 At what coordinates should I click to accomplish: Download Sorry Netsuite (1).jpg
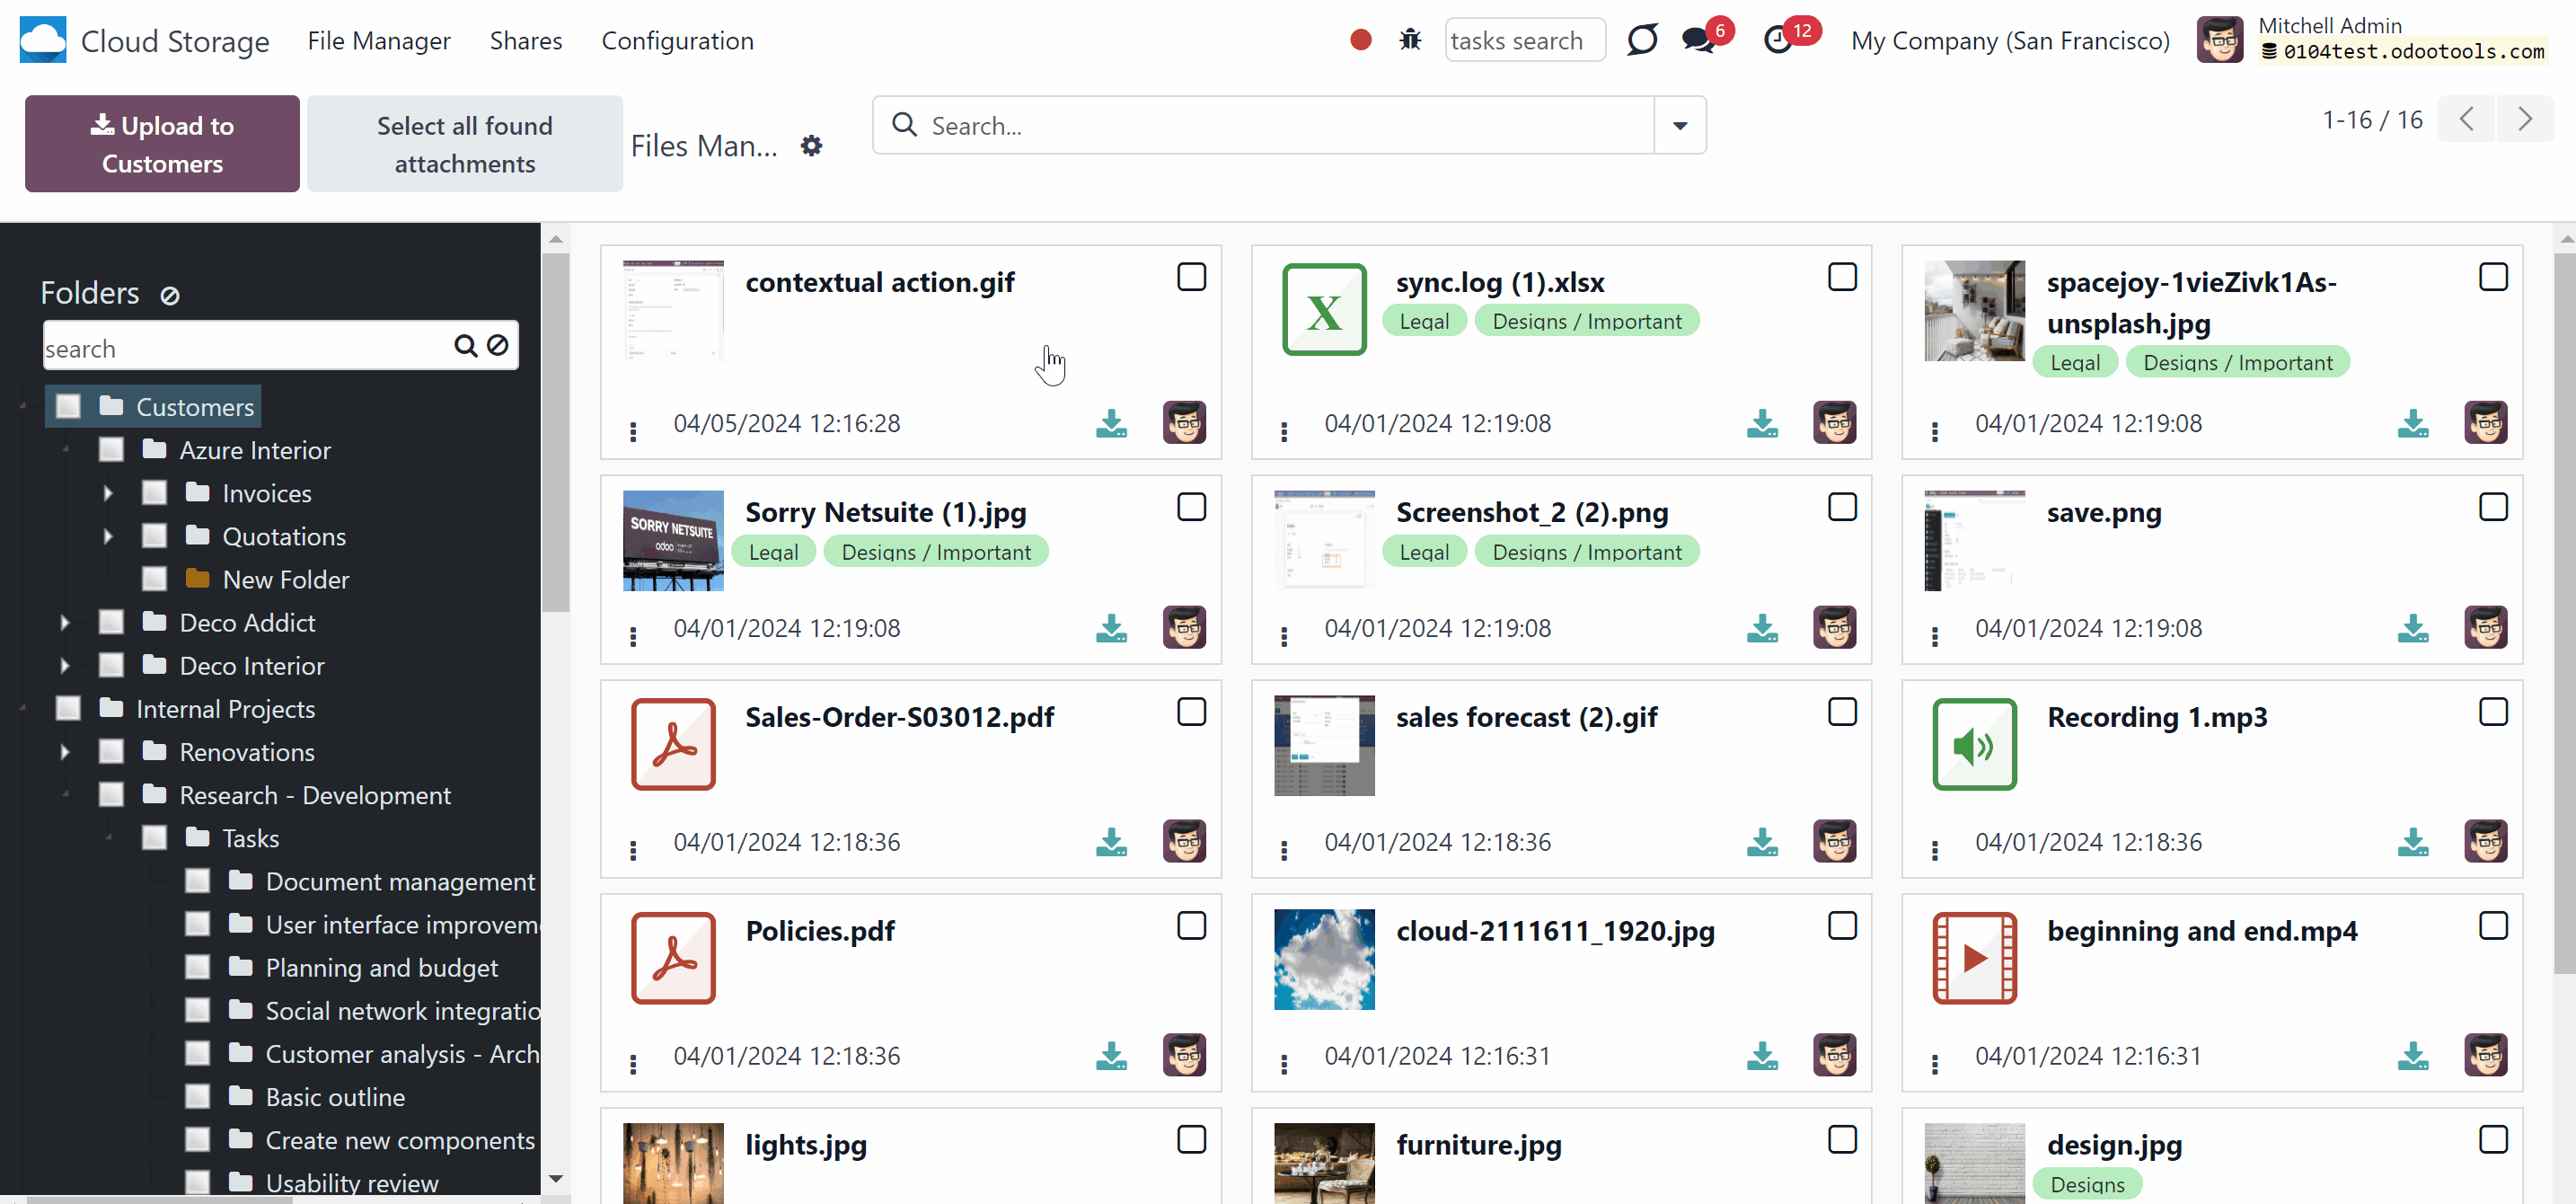click(1111, 628)
